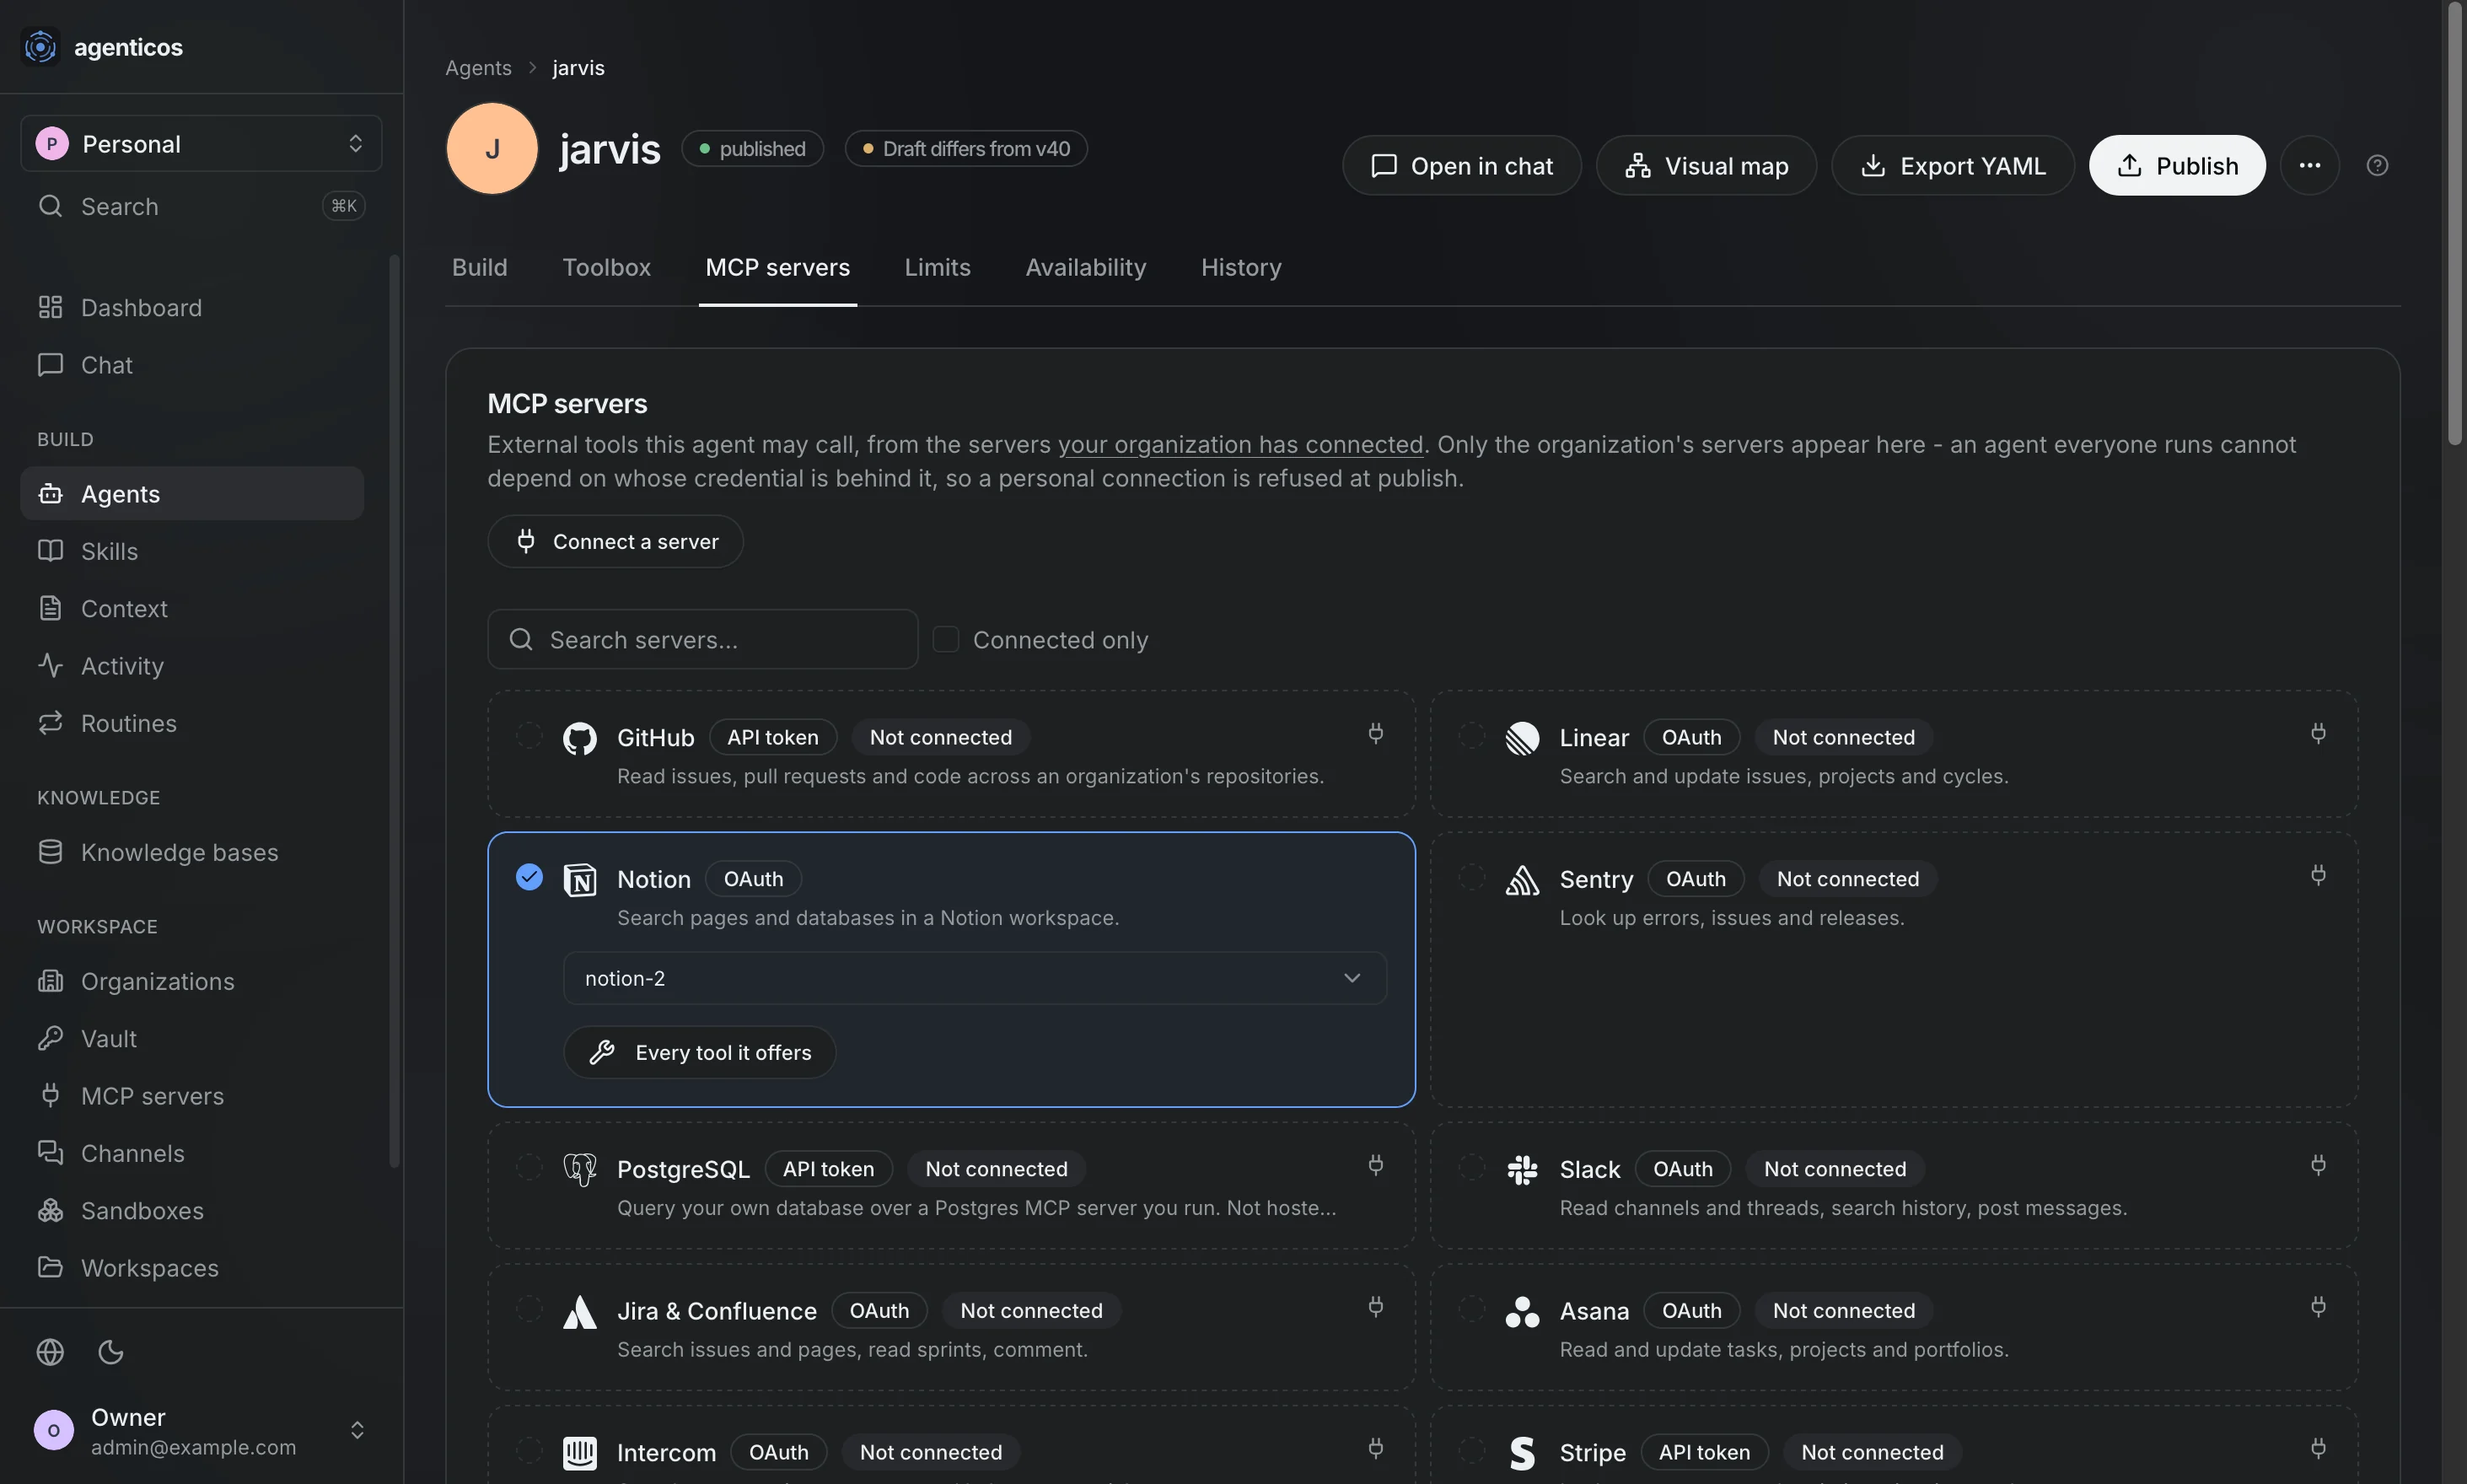The width and height of the screenshot is (2467, 1484).
Task: Click the Linear logo icon
Action: point(1522,739)
